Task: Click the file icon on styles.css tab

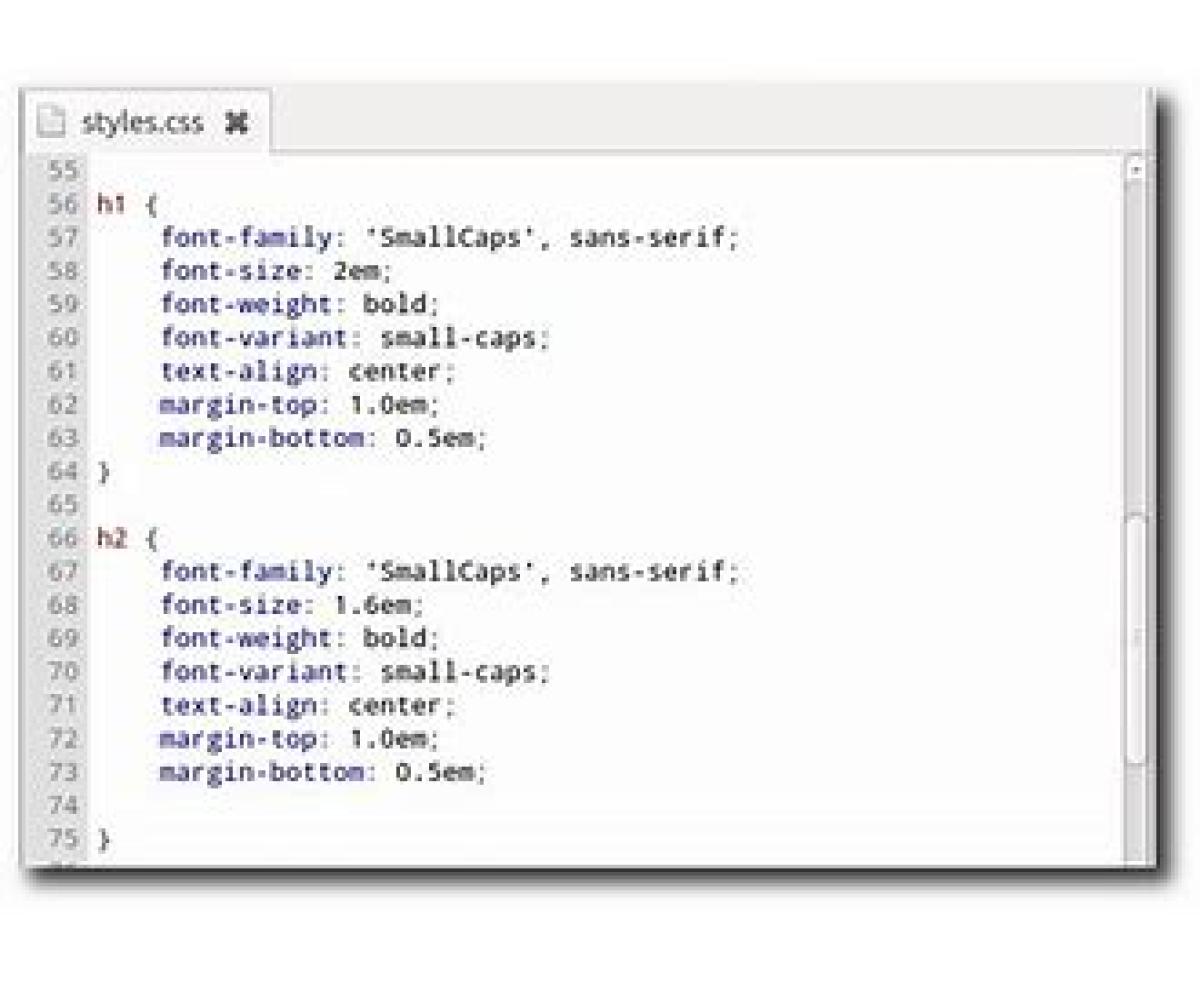Action: (52, 123)
